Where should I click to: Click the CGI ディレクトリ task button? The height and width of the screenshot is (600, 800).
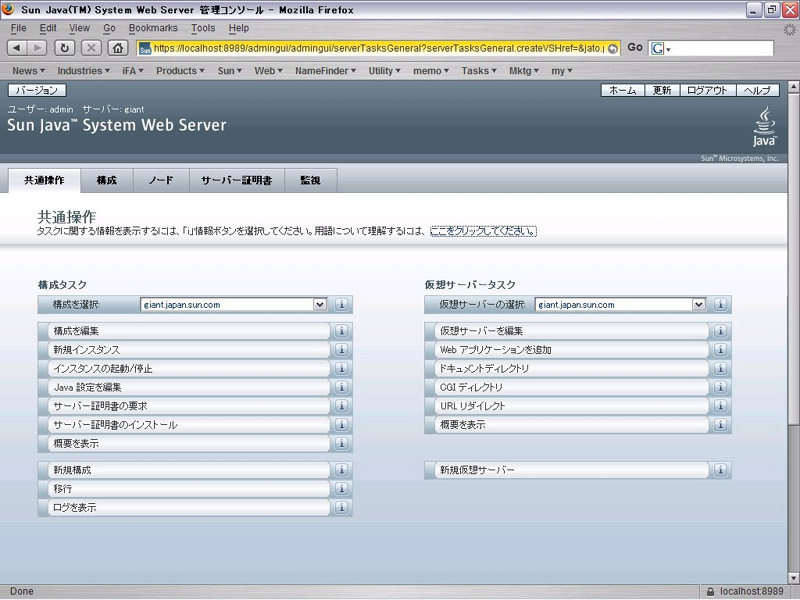(571, 387)
